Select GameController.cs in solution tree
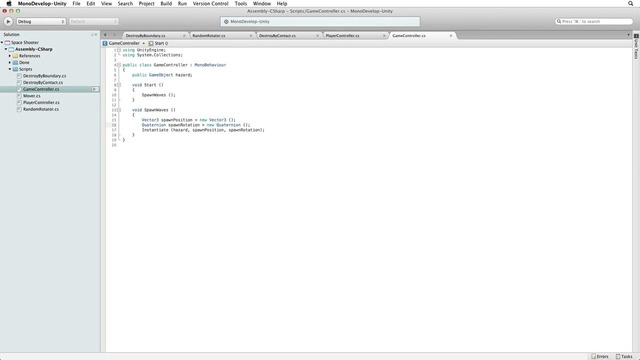The width and height of the screenshot is (640, 360). pos(41,89)
